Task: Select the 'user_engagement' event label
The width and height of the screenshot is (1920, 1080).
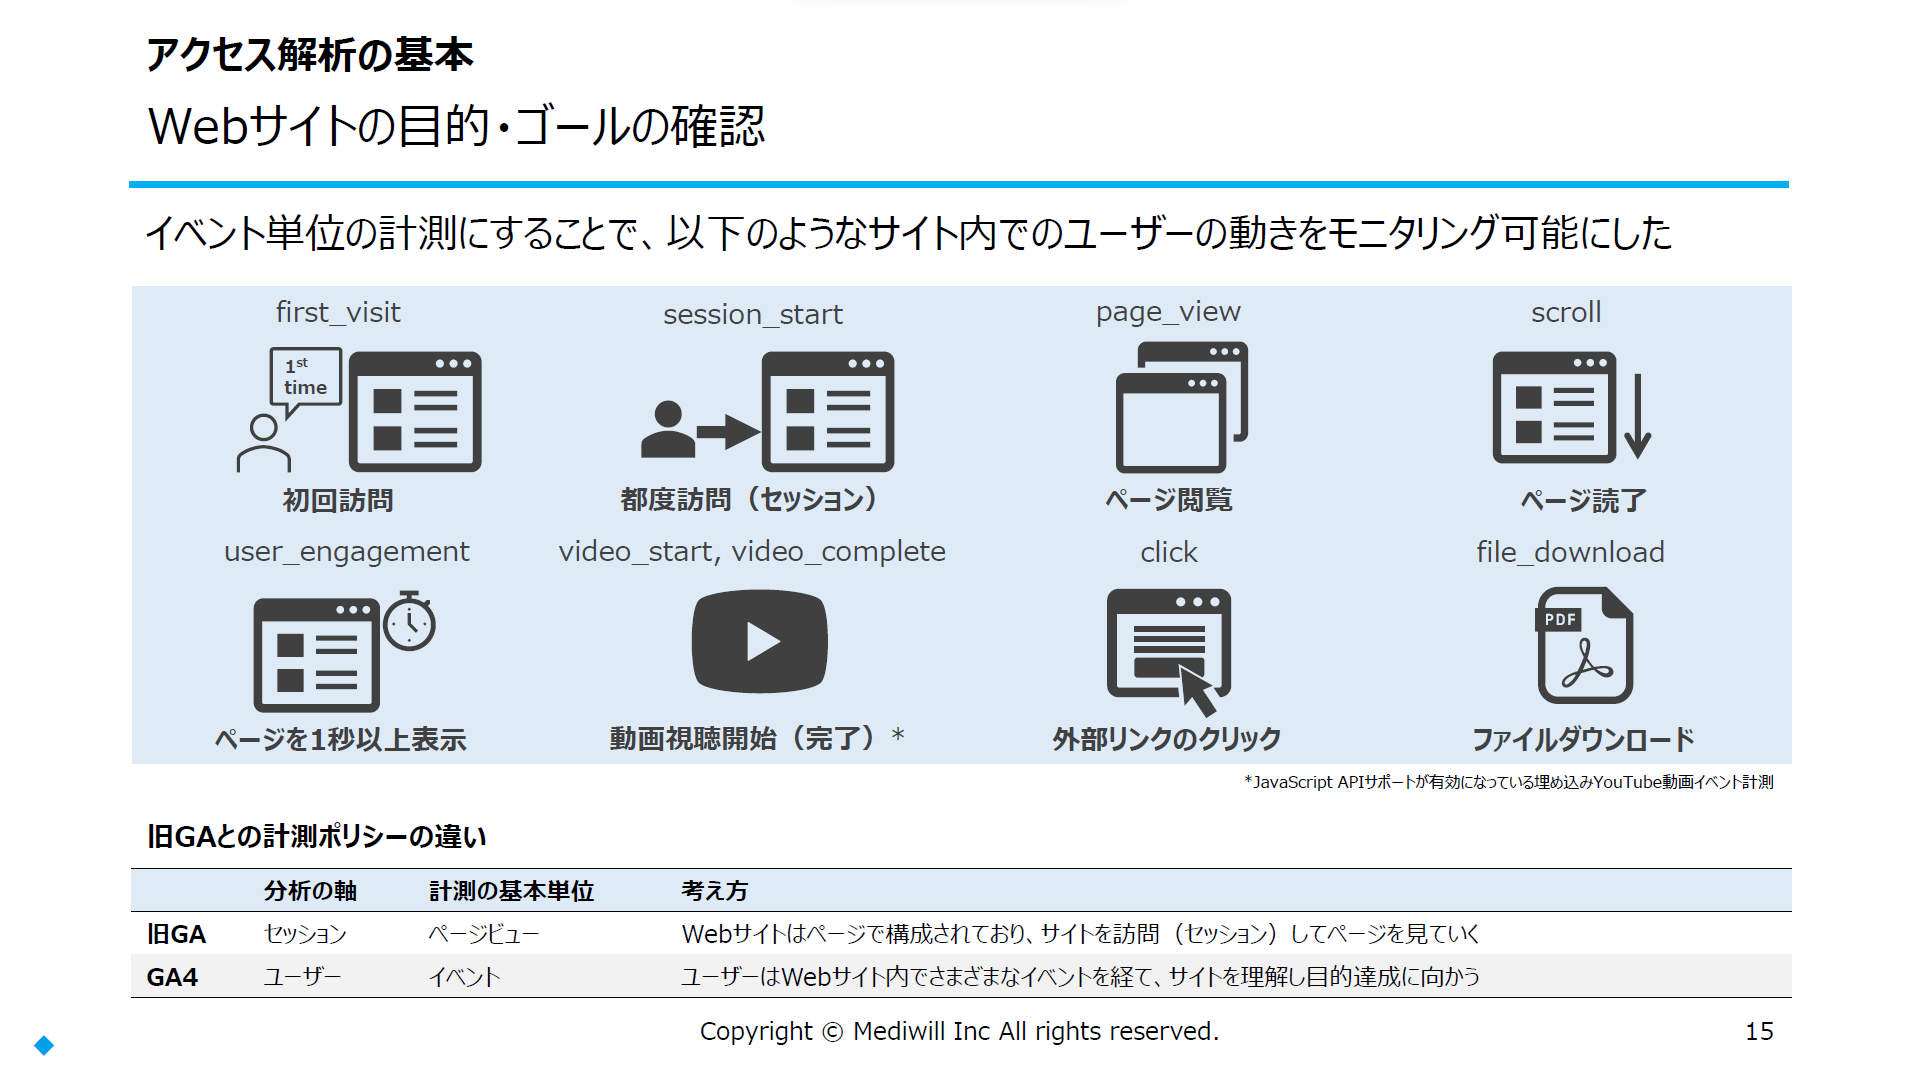Action: coord(346,552)
